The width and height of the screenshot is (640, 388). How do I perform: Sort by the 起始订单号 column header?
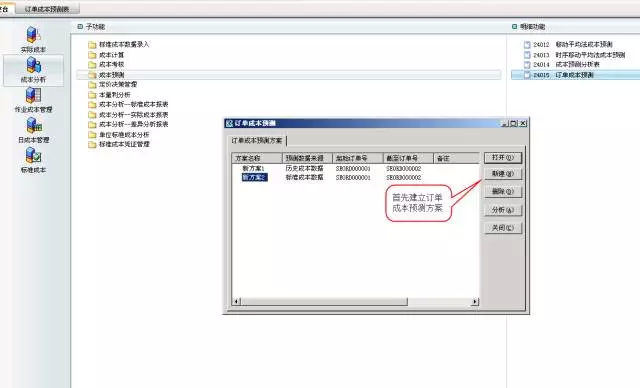(x=358, y=158)
